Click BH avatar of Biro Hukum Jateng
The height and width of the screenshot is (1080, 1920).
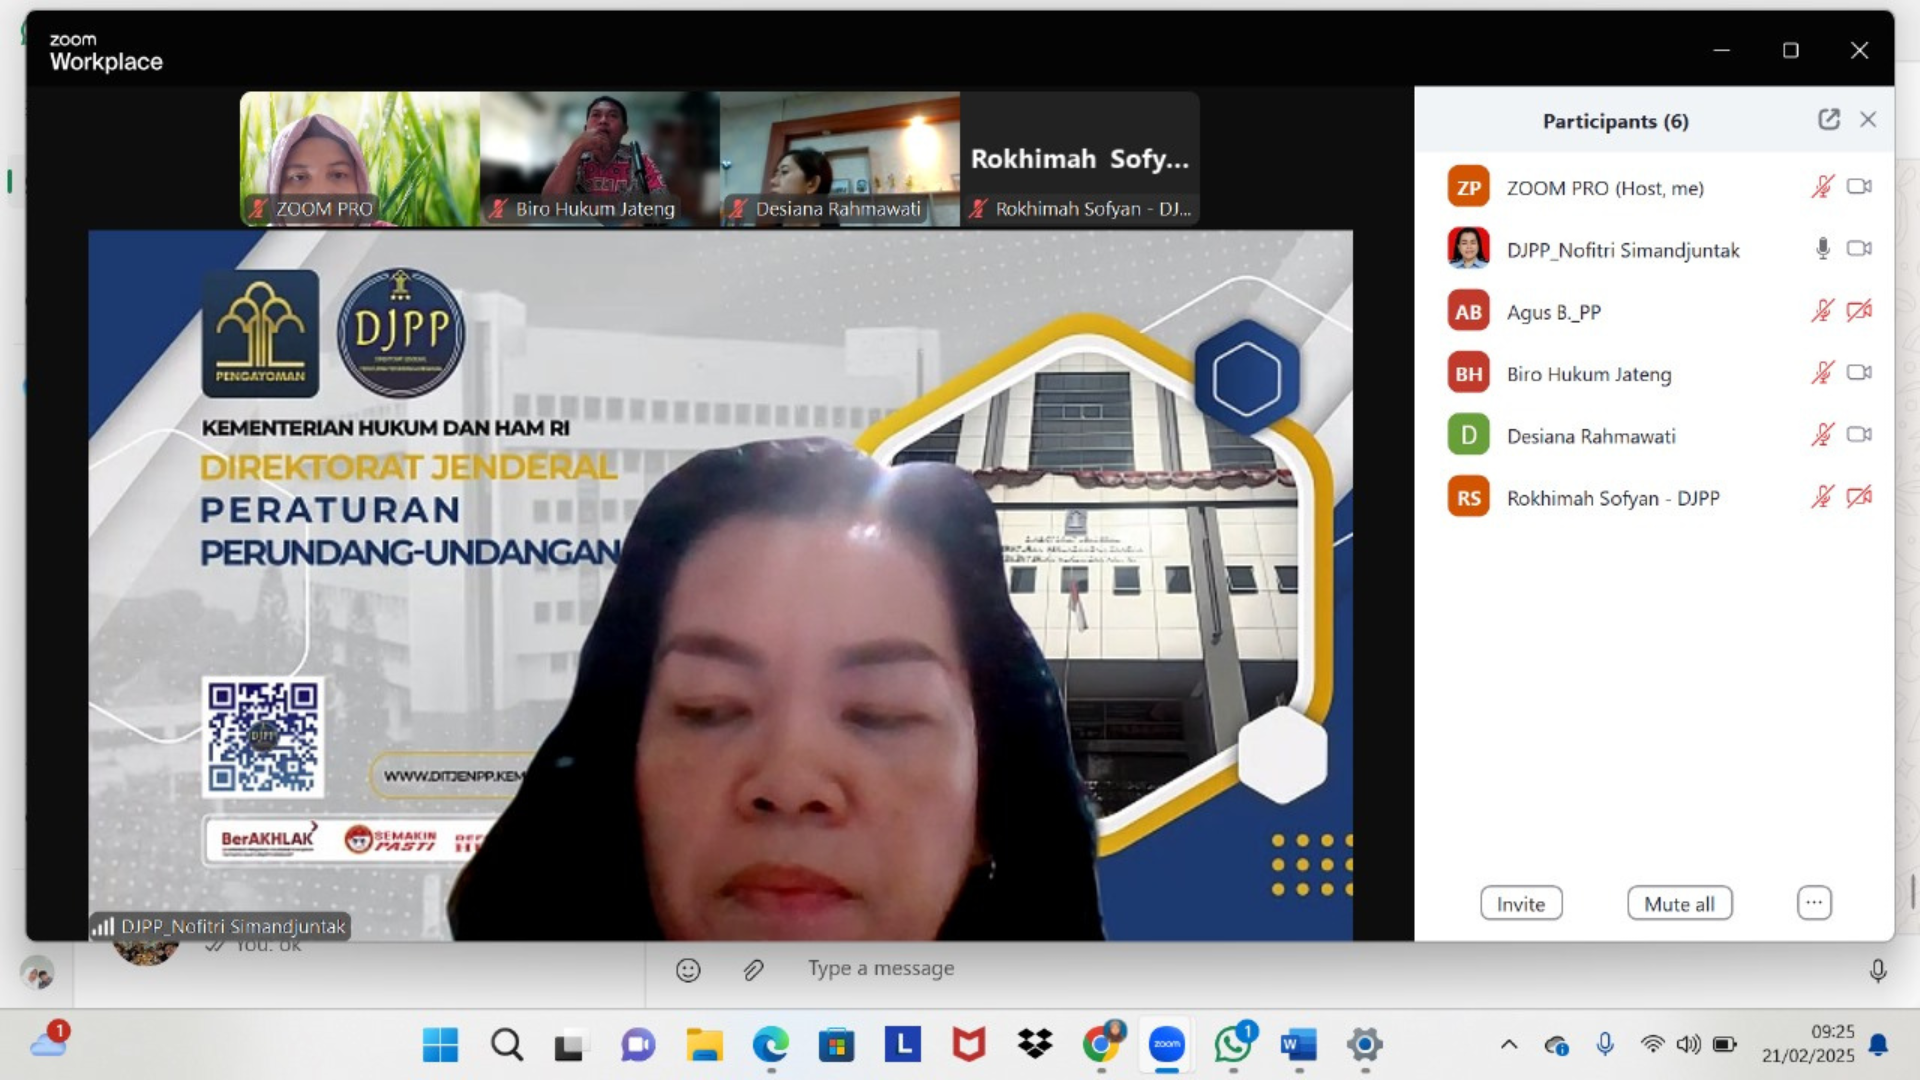tap(1468, 373)
